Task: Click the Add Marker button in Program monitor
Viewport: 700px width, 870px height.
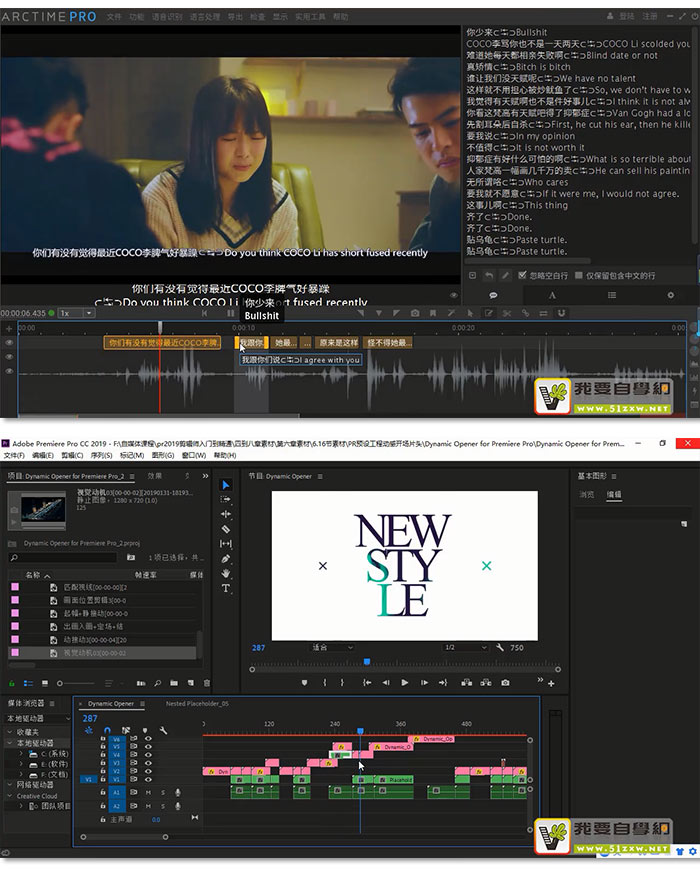Action: click(304, 682)
